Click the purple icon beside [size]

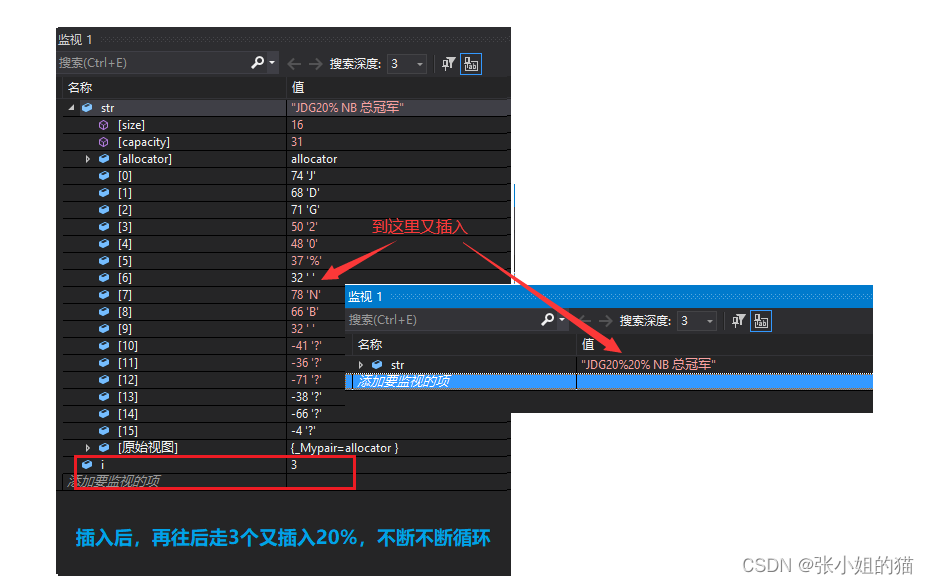pyautogui.click(x=104, y=125)
